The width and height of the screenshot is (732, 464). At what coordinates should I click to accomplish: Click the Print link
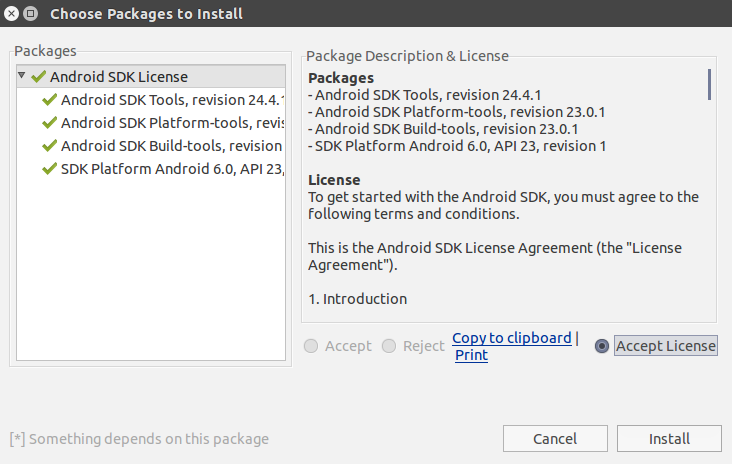pyautogui.click(x=471, y=355)
